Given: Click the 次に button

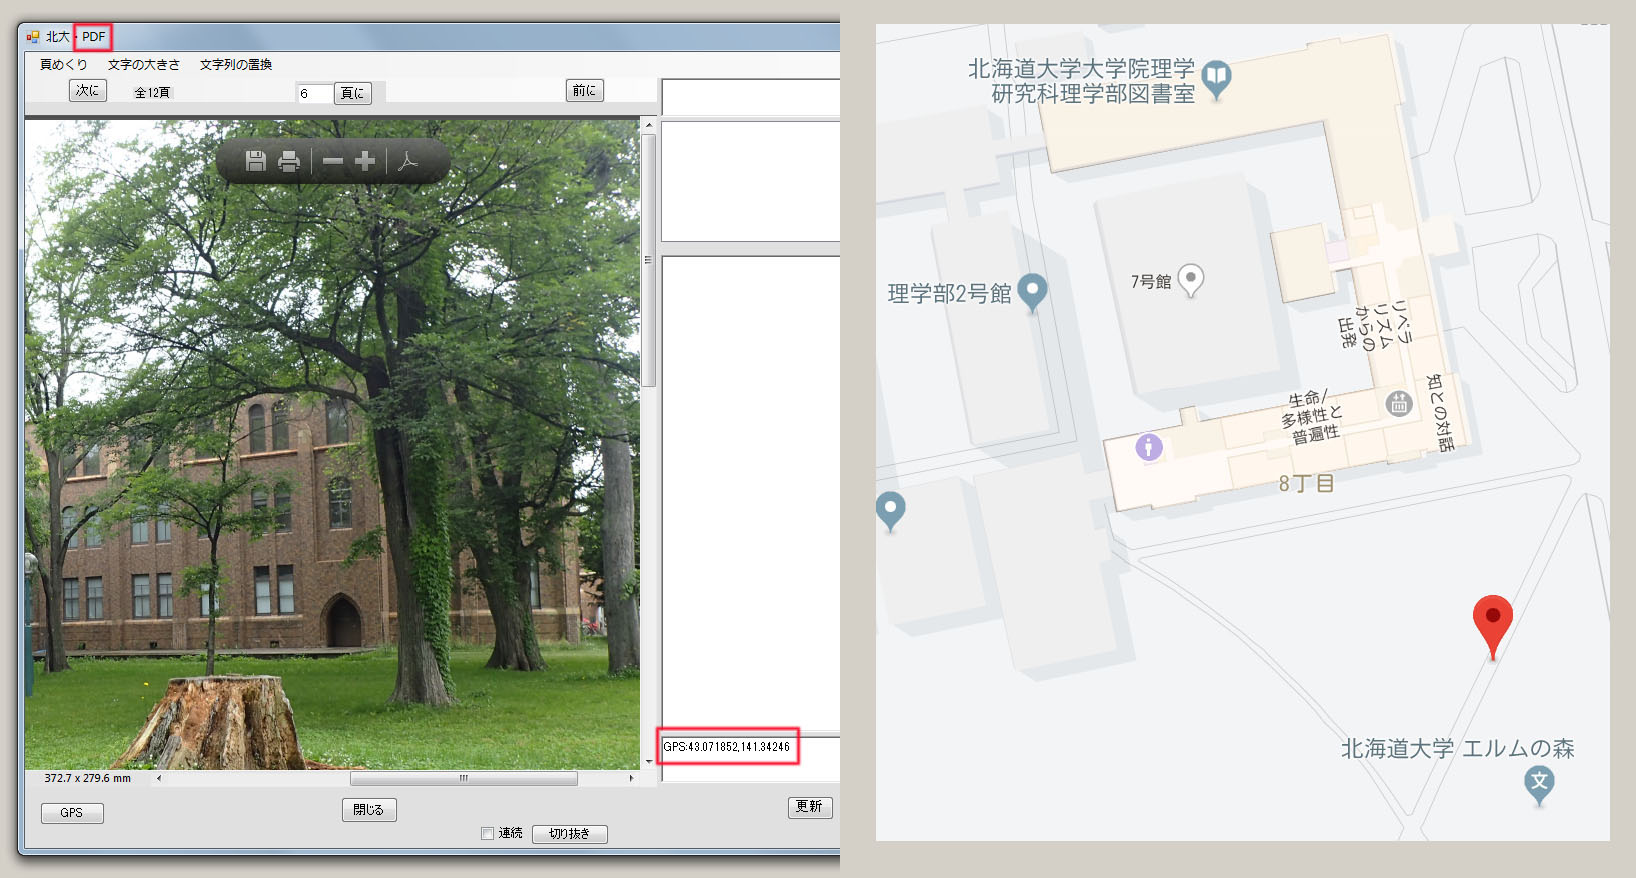Looking at the screenshot, I should click(x=88, y=91).
